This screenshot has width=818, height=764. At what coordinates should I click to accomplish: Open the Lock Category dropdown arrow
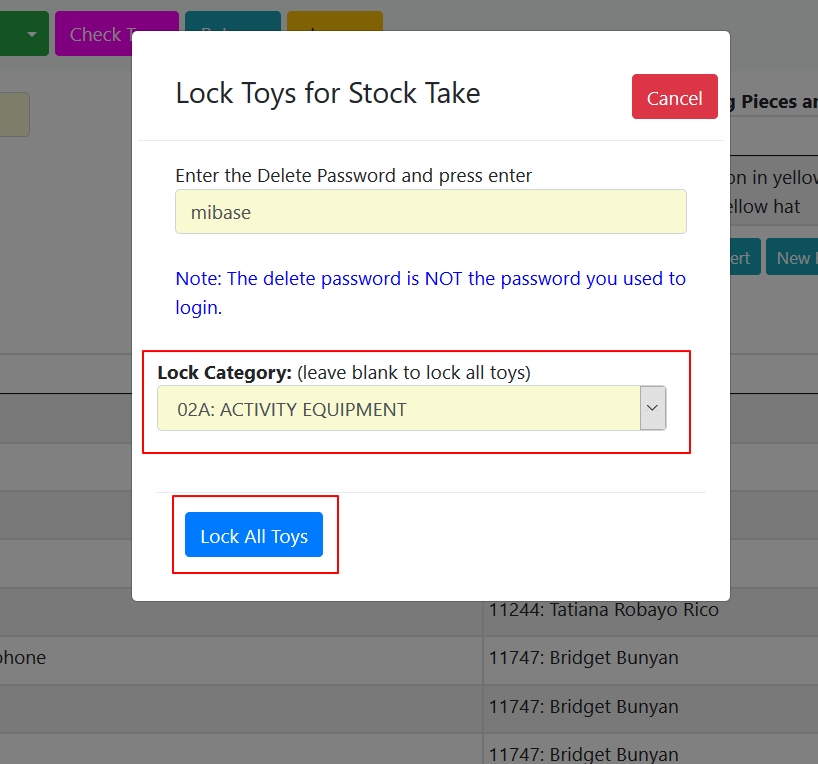point(653,408)
